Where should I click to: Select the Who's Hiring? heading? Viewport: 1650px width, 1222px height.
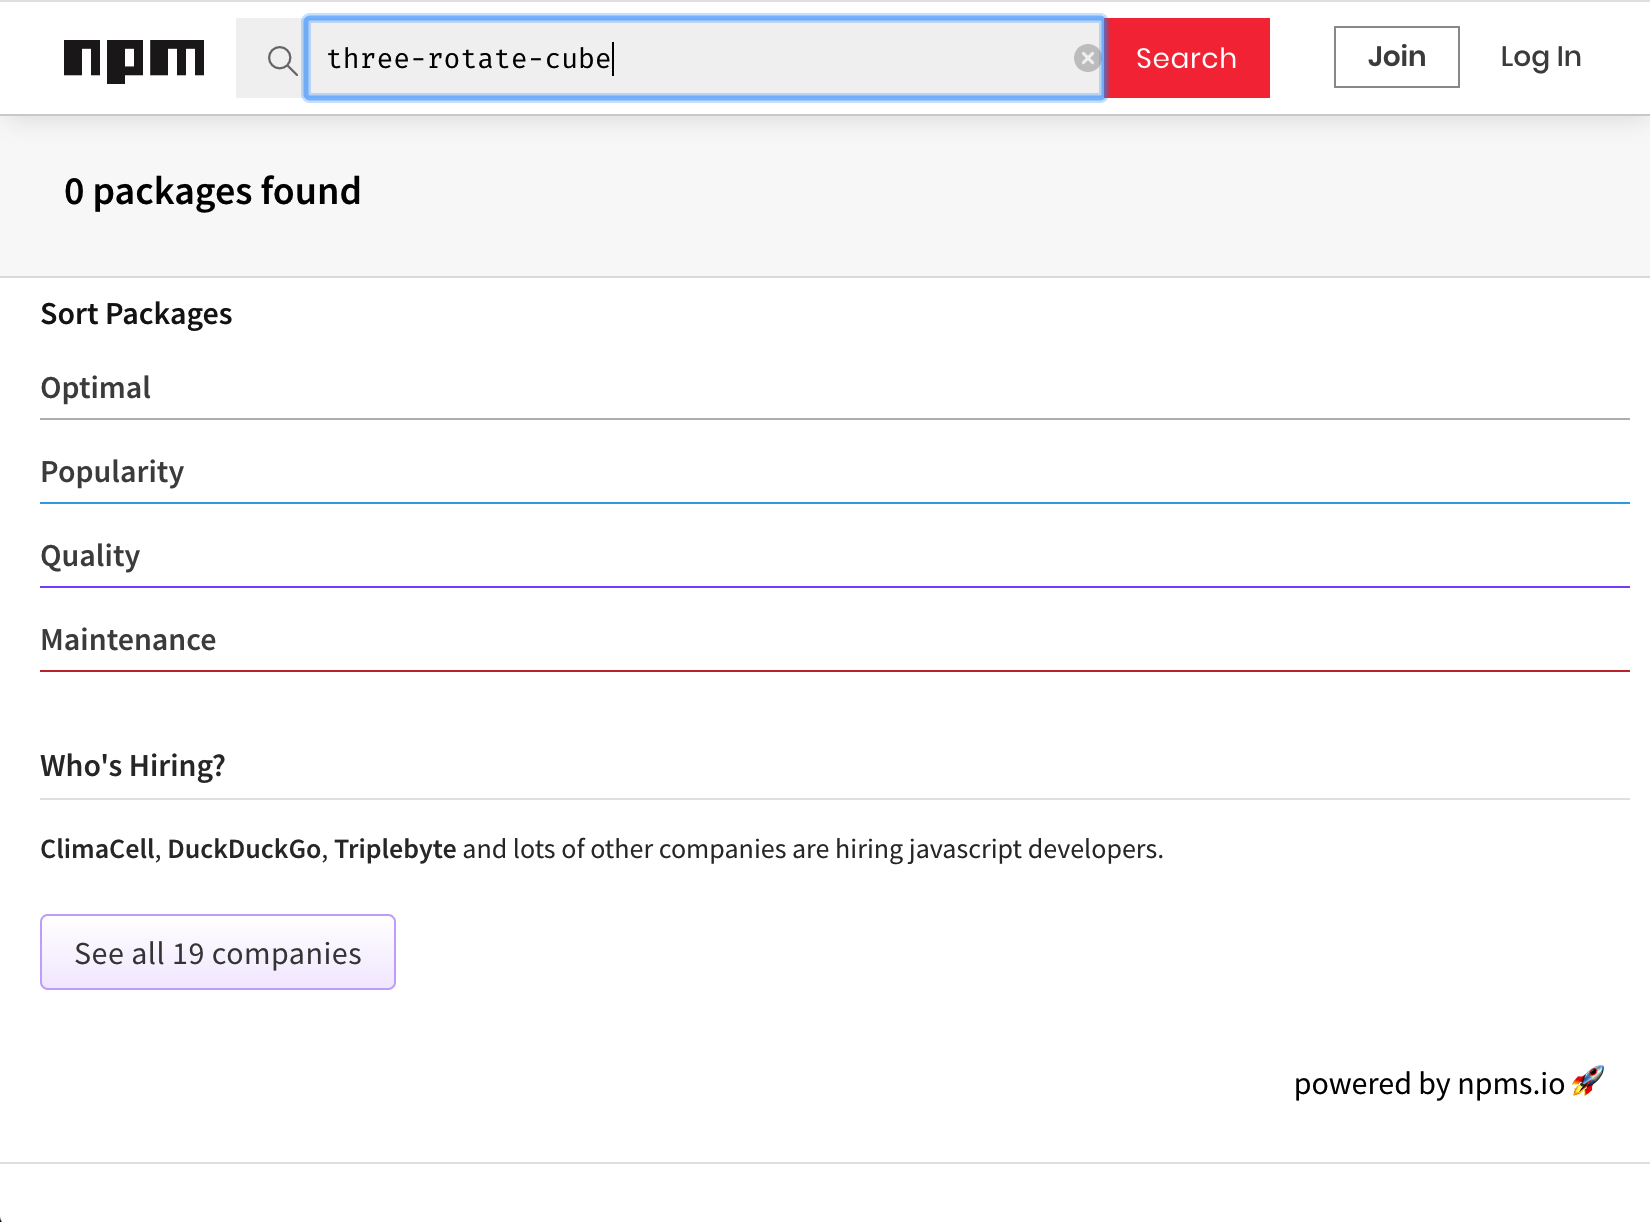click(132, 766)
